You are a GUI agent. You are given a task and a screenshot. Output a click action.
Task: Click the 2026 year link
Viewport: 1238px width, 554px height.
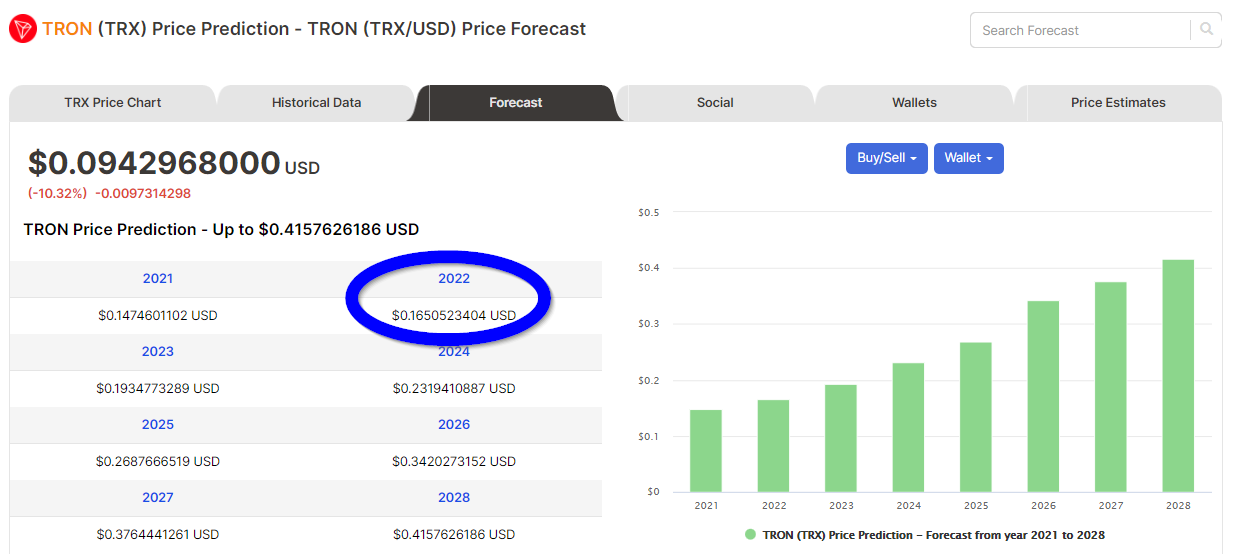point(454,424)
